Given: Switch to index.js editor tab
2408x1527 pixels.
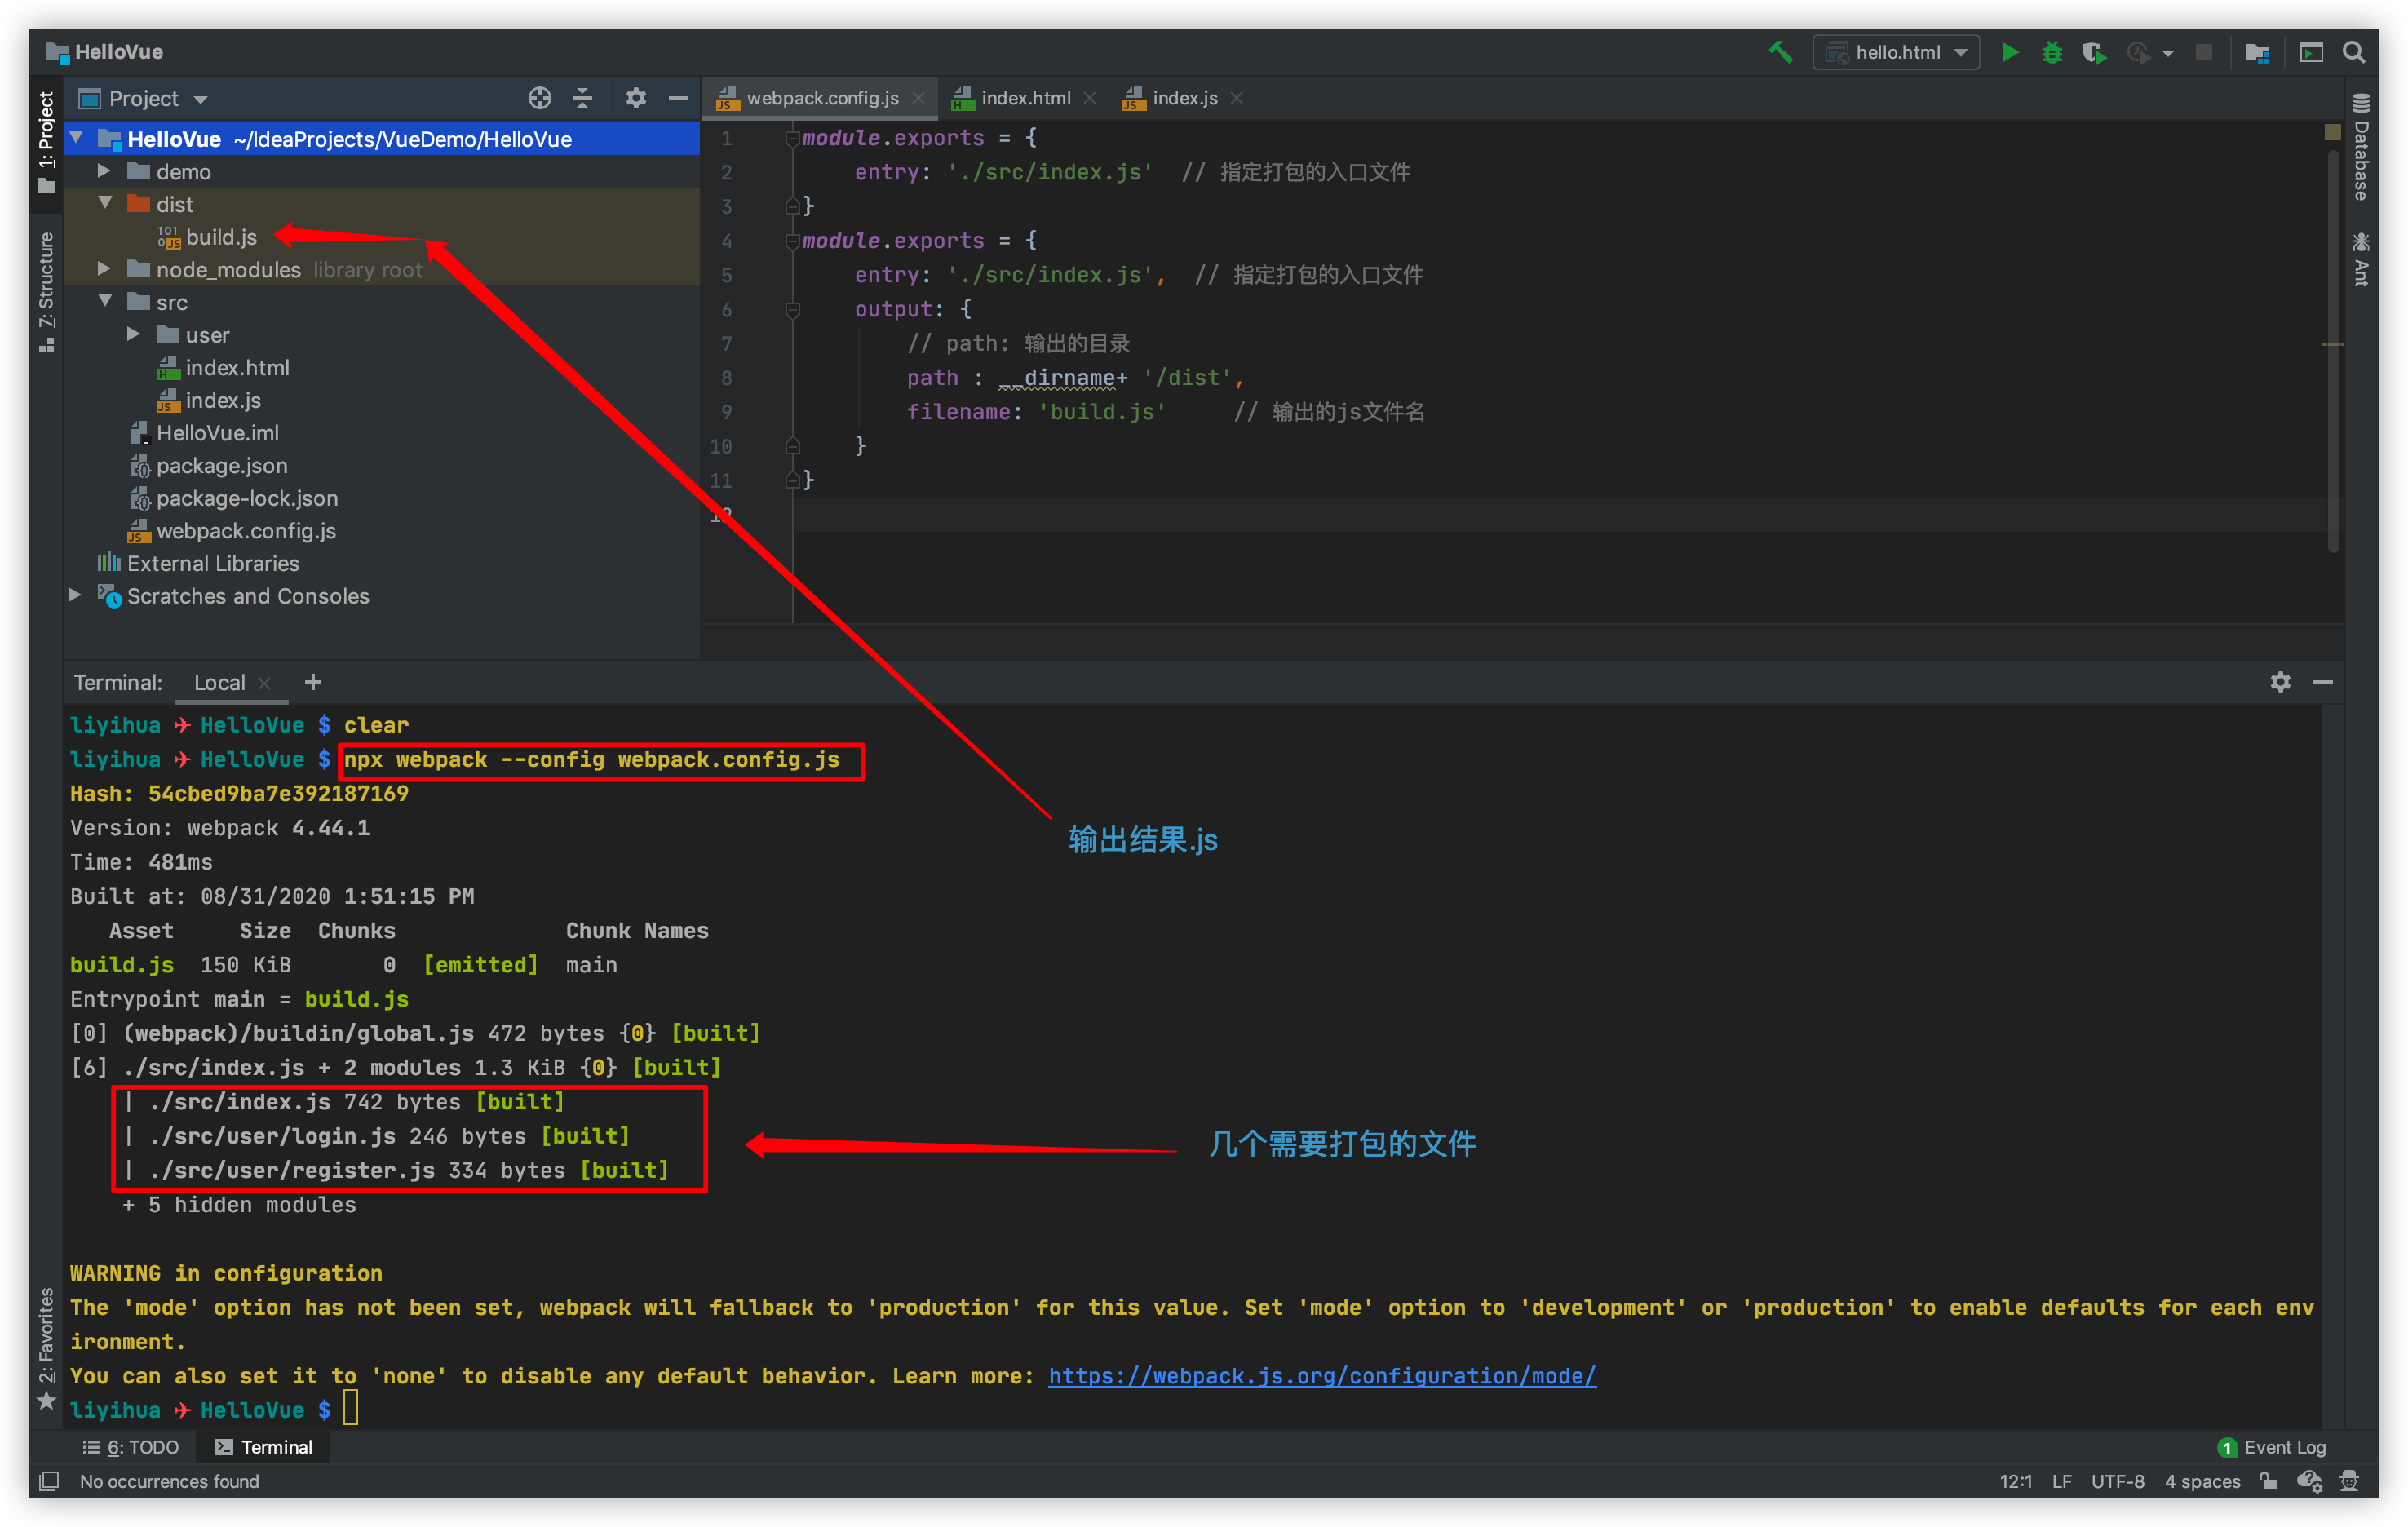Looking at the screenshot, I should click(1184, 98).
